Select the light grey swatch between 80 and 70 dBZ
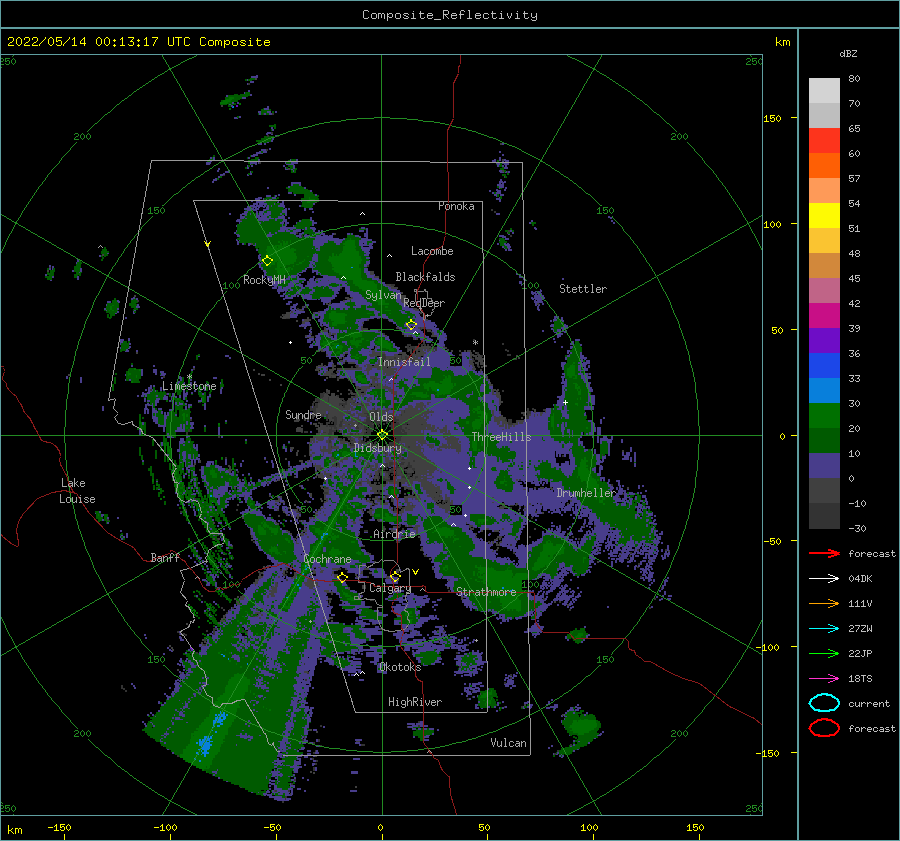The height and width of the screenshot is (841, 900). tap(824, 91)
